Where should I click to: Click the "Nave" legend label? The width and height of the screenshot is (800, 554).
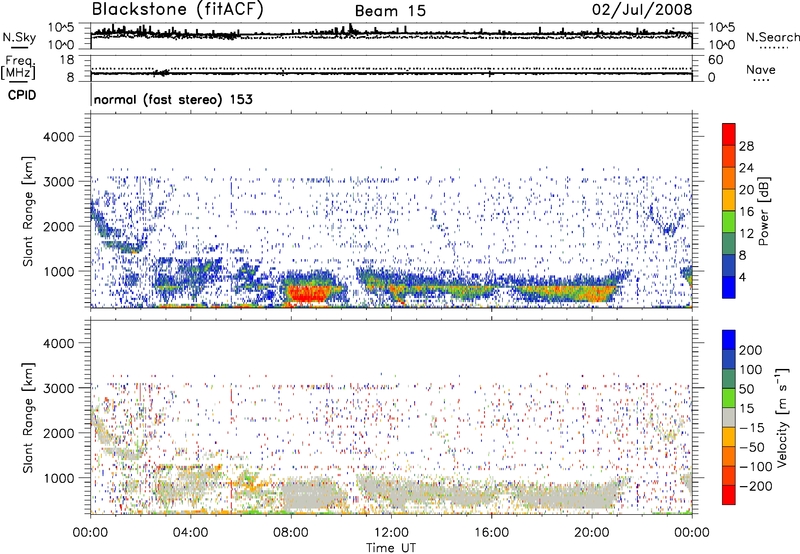tap(760, 69)
